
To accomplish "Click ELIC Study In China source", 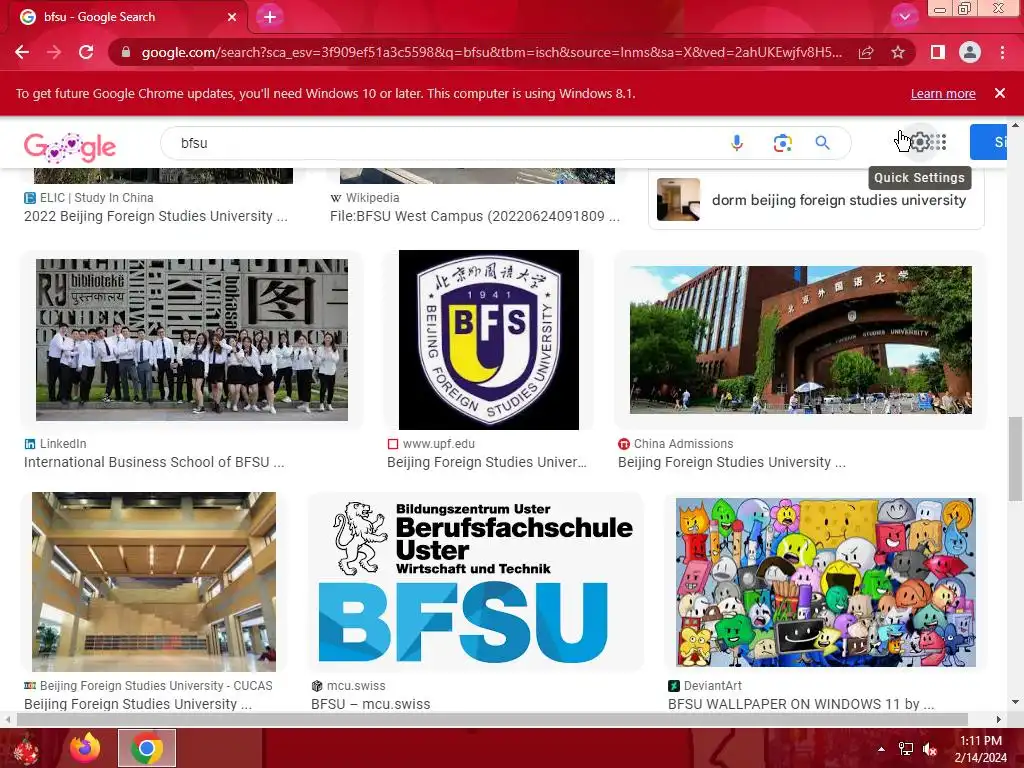I will [96, 198].
